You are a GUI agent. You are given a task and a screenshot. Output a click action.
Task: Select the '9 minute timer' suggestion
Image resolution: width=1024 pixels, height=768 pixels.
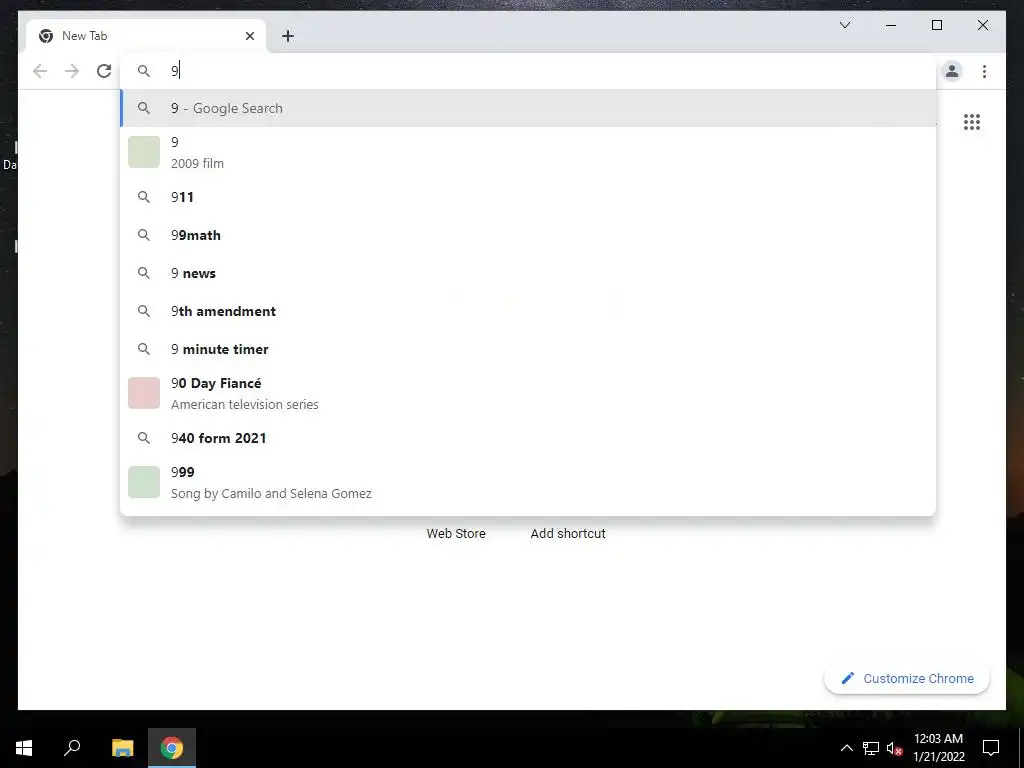[x=528, y=349]
